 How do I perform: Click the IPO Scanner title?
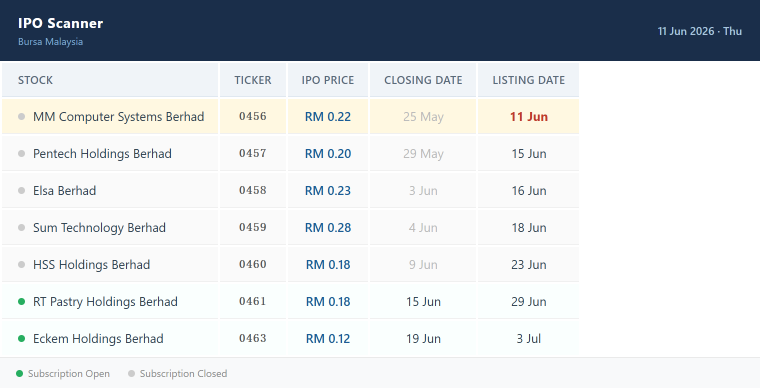(x=61, y=23)
